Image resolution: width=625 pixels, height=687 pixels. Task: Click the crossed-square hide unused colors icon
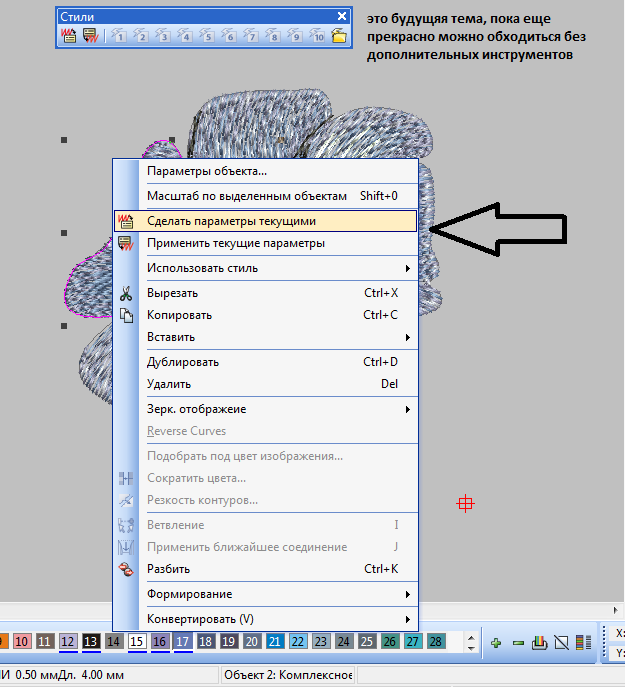pos(561,643)
